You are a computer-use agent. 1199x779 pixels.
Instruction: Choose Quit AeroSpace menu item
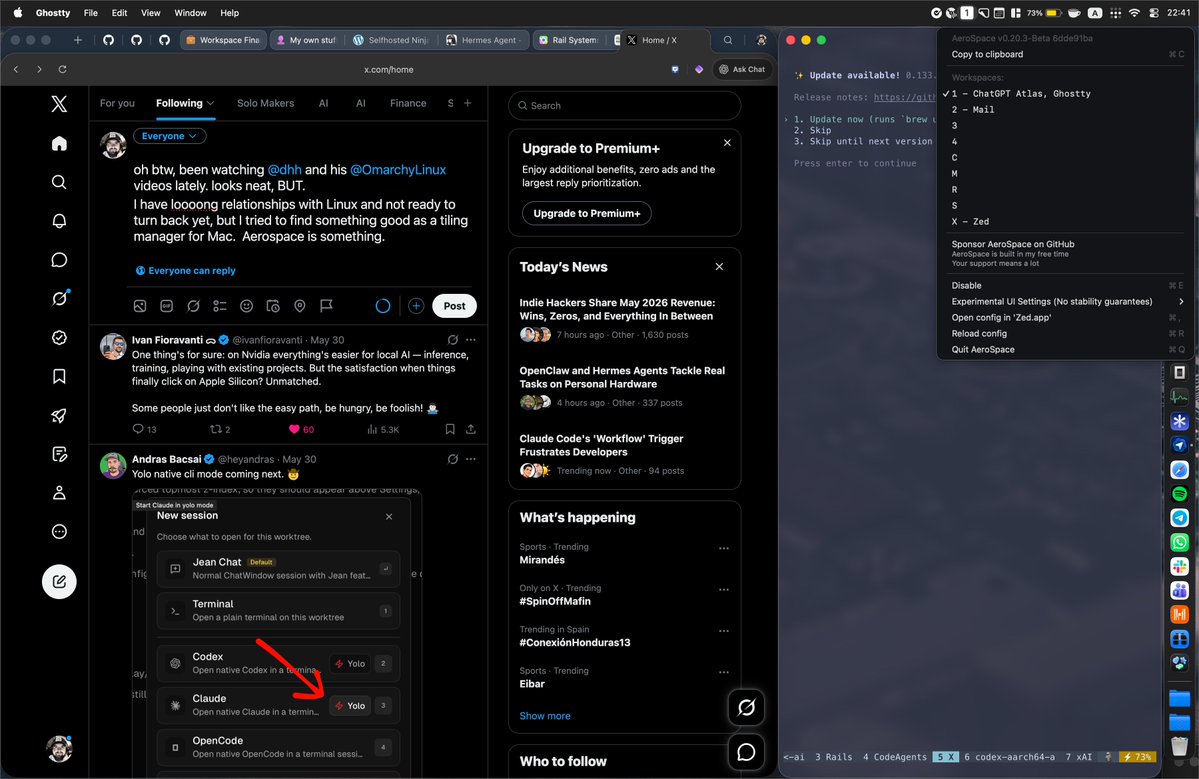click(1064, 349)
